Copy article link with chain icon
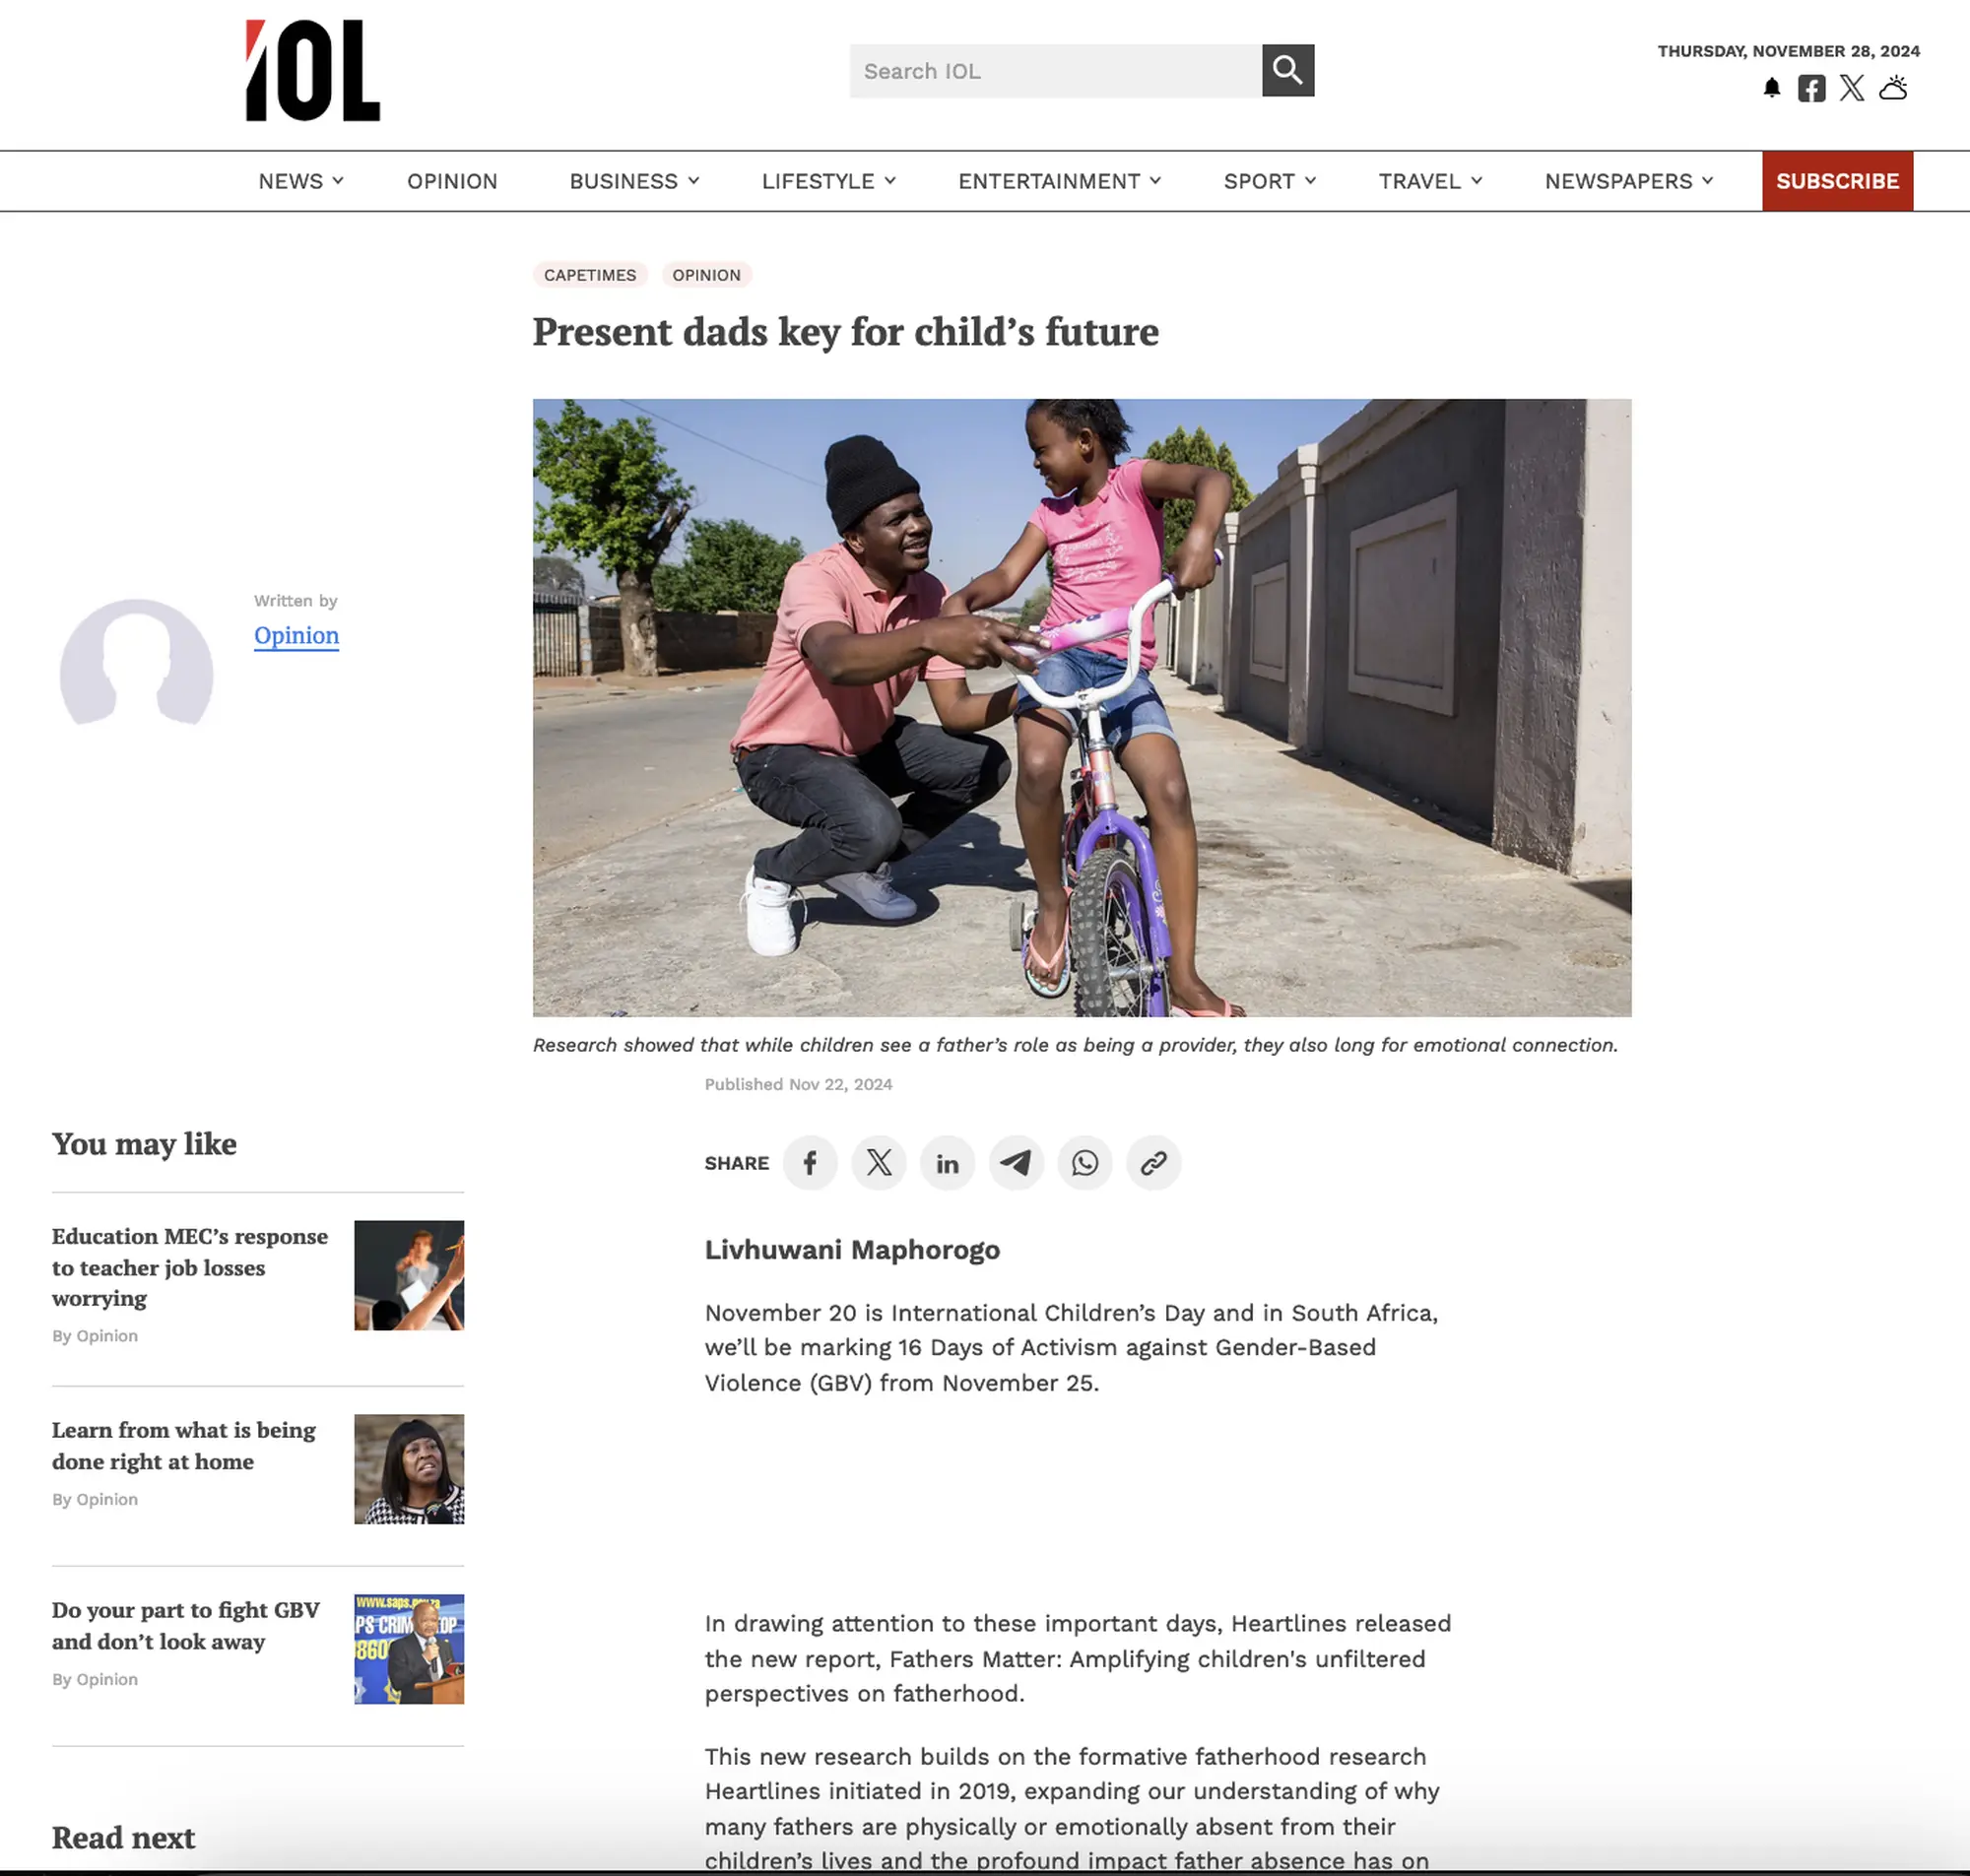Viewport: 1970px width, 1876px height. (1153, 1162)
